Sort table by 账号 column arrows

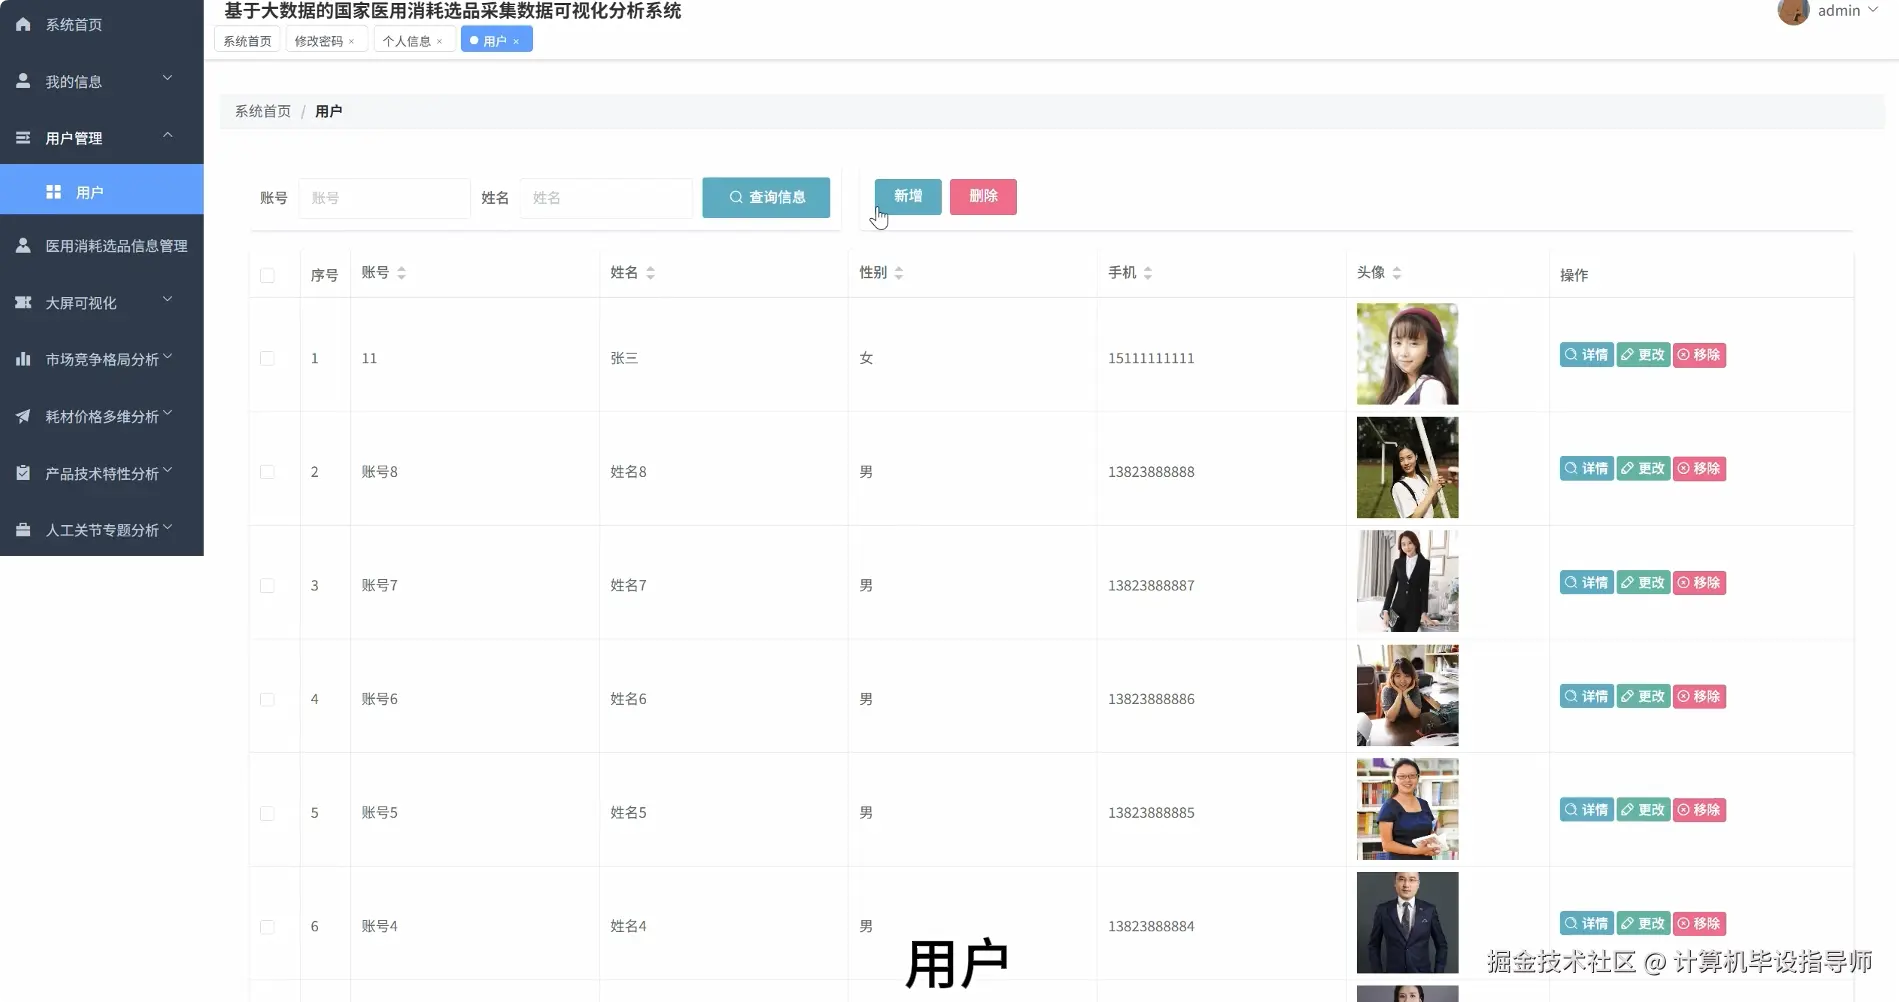pos(401,273)
